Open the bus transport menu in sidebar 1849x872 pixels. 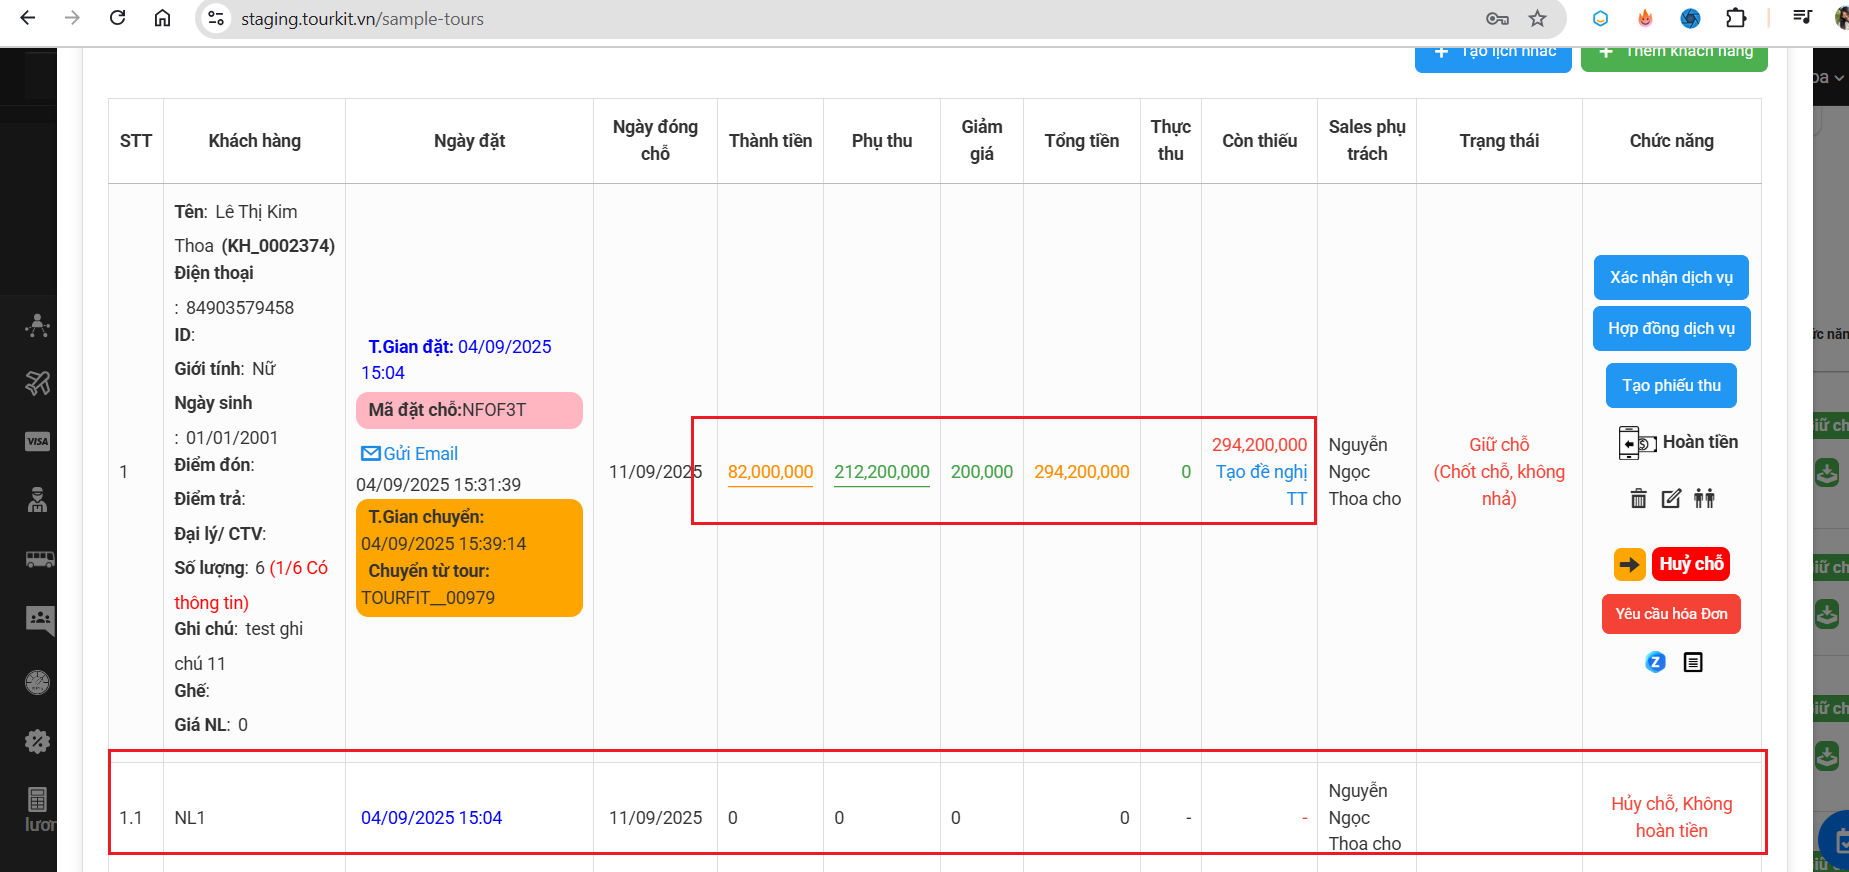39,559
